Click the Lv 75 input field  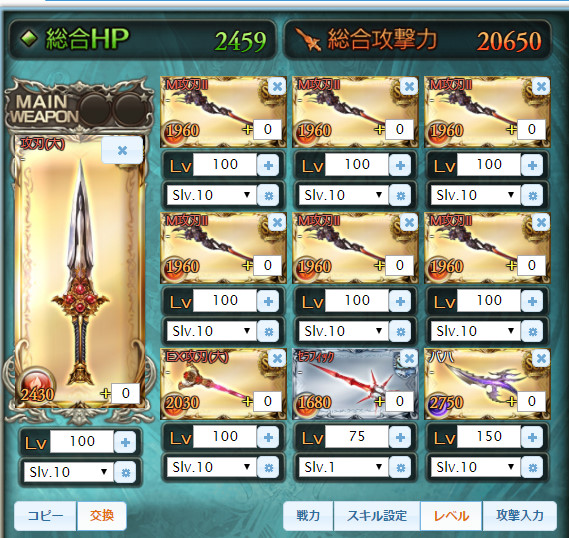pyautogui.click(x=357, y=437)
